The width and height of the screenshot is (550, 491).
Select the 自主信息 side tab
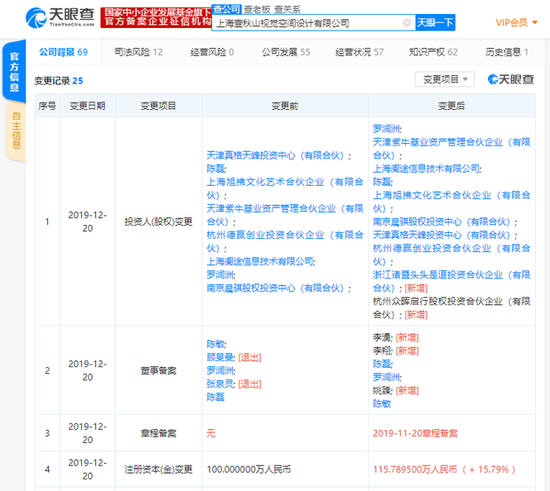coord(16,130)
